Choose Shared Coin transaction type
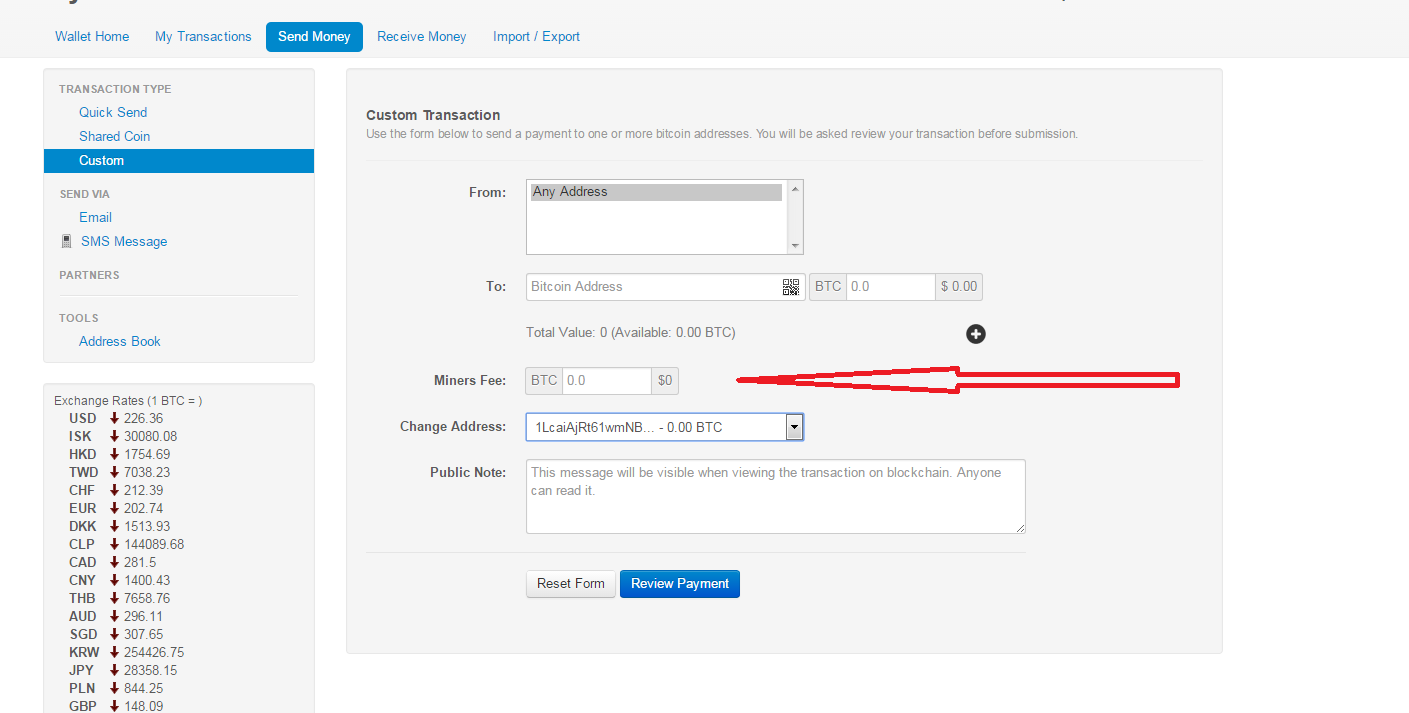The width and height of the screenshot is (1409, 713). pos(114,137)
